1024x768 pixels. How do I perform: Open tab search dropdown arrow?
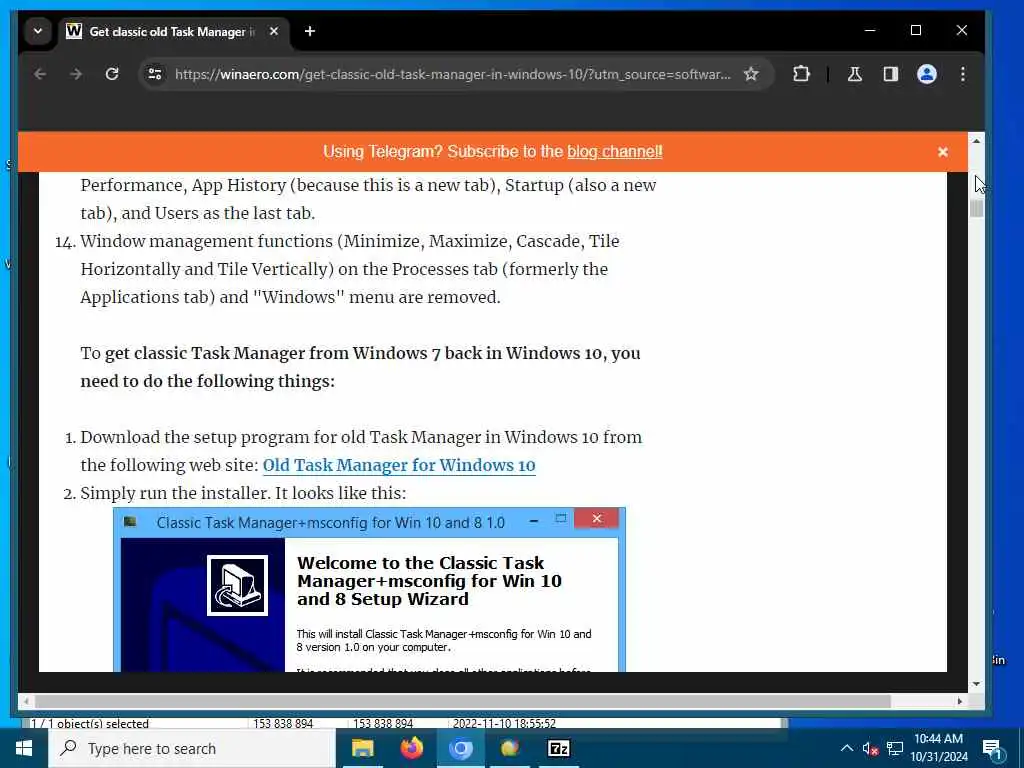tap(38, 31)
